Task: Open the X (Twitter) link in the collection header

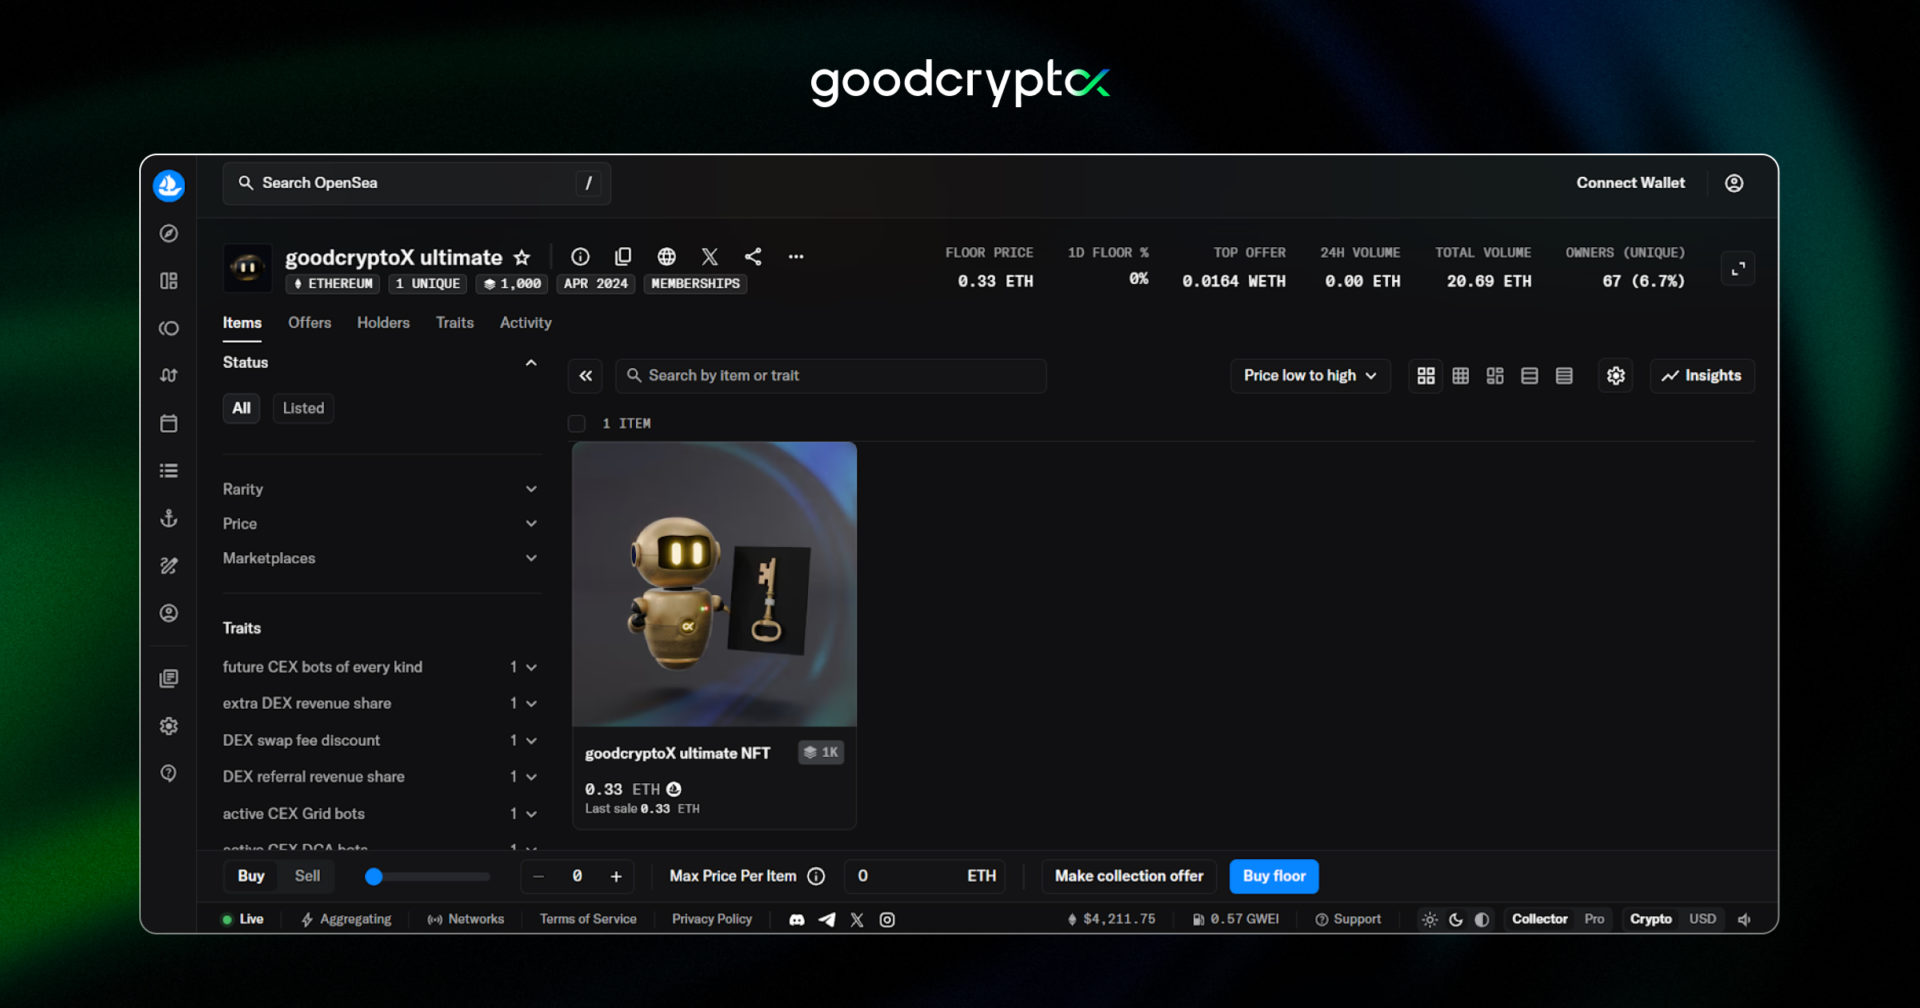Action: (710, 257)
